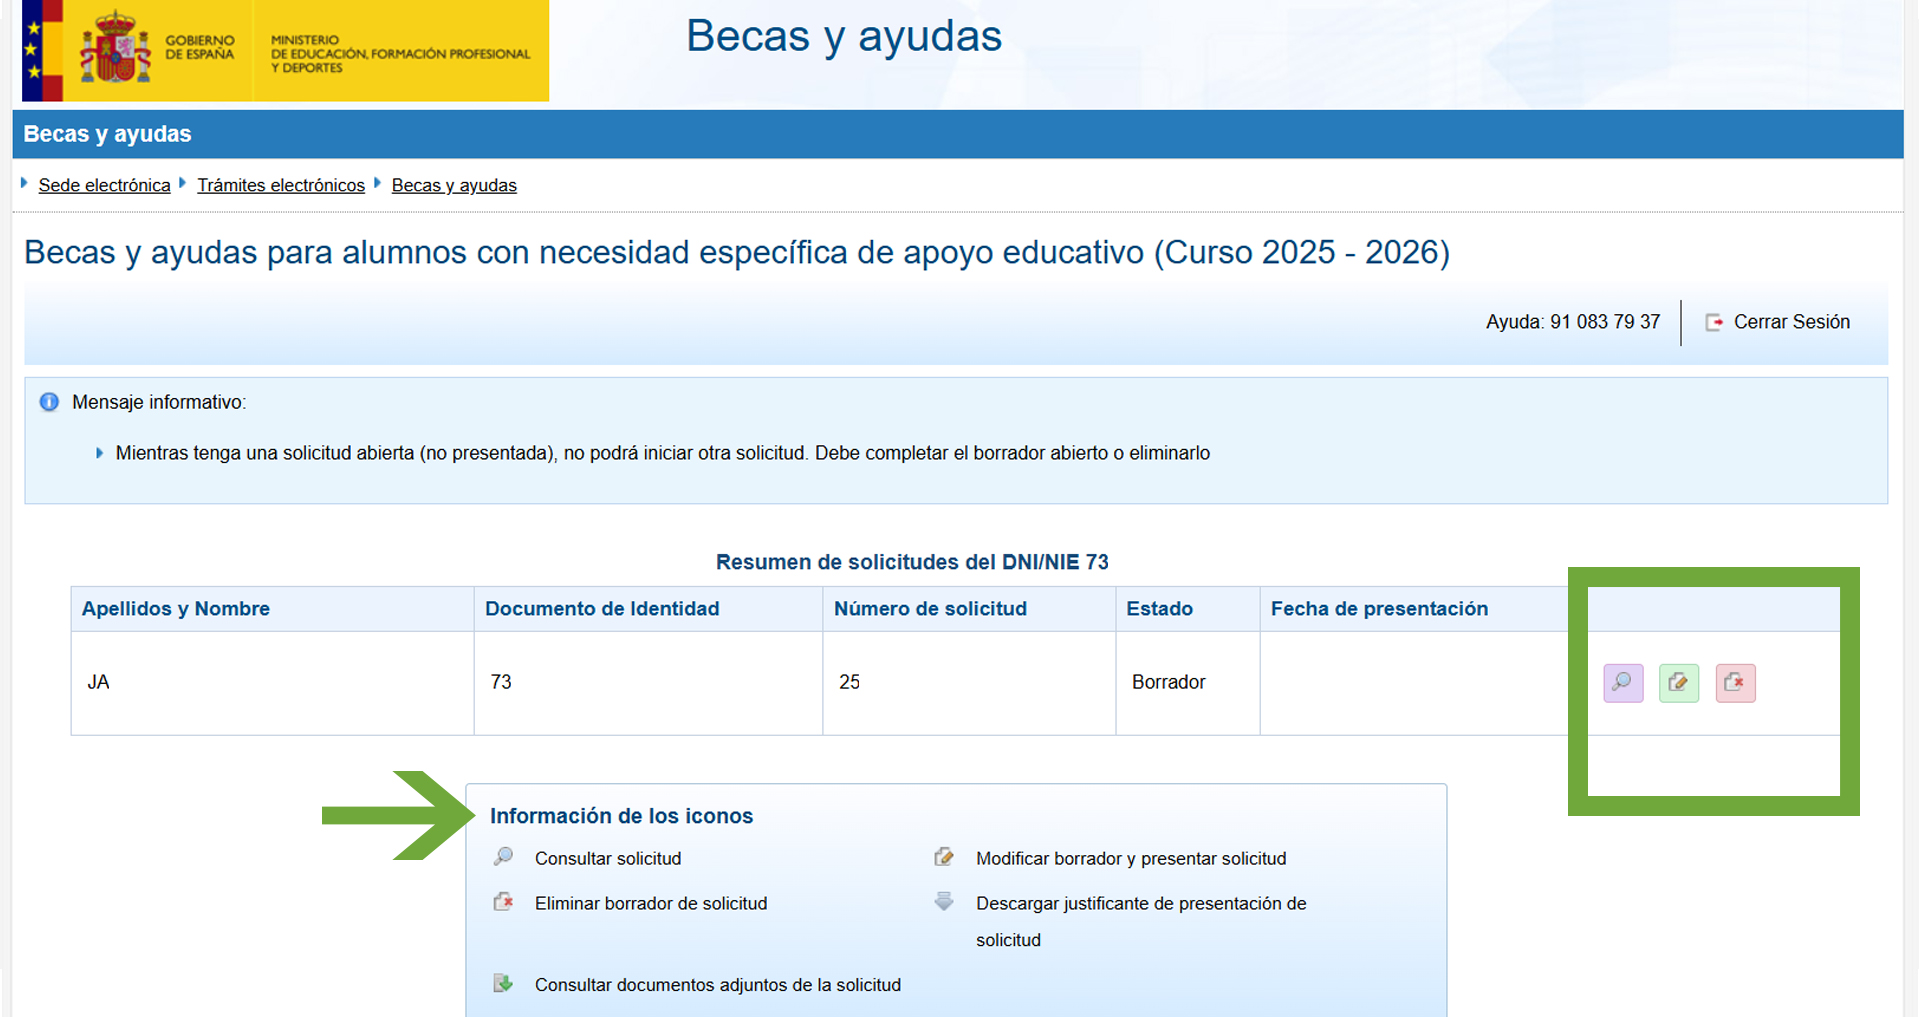Click the blue Becas y ayudas menu bar title
The width and height of the screenshot is (1919, 1017).
[x=107, y=134]
